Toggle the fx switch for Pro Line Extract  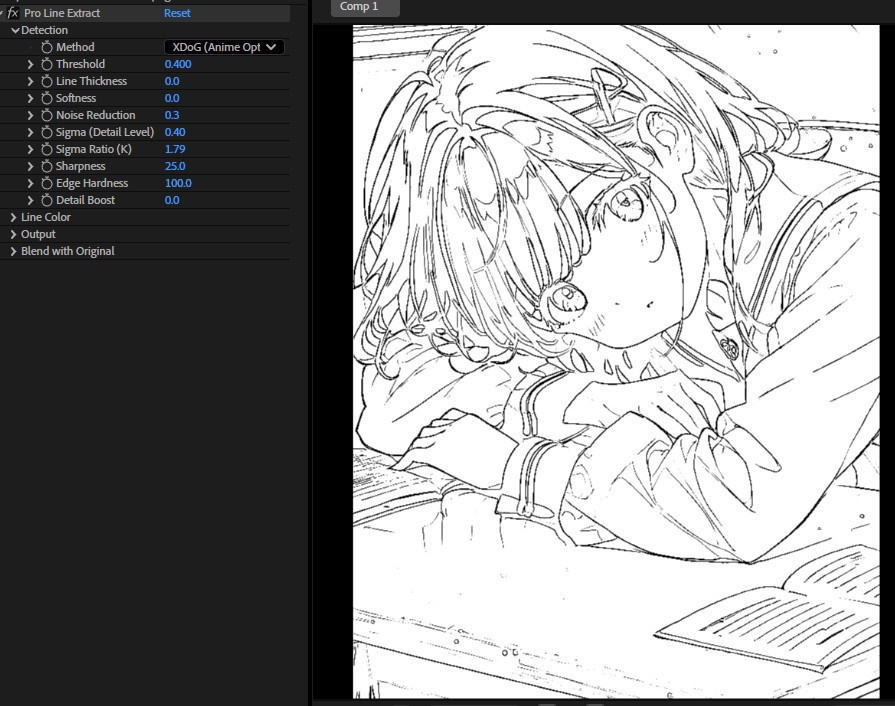[13, 13]
